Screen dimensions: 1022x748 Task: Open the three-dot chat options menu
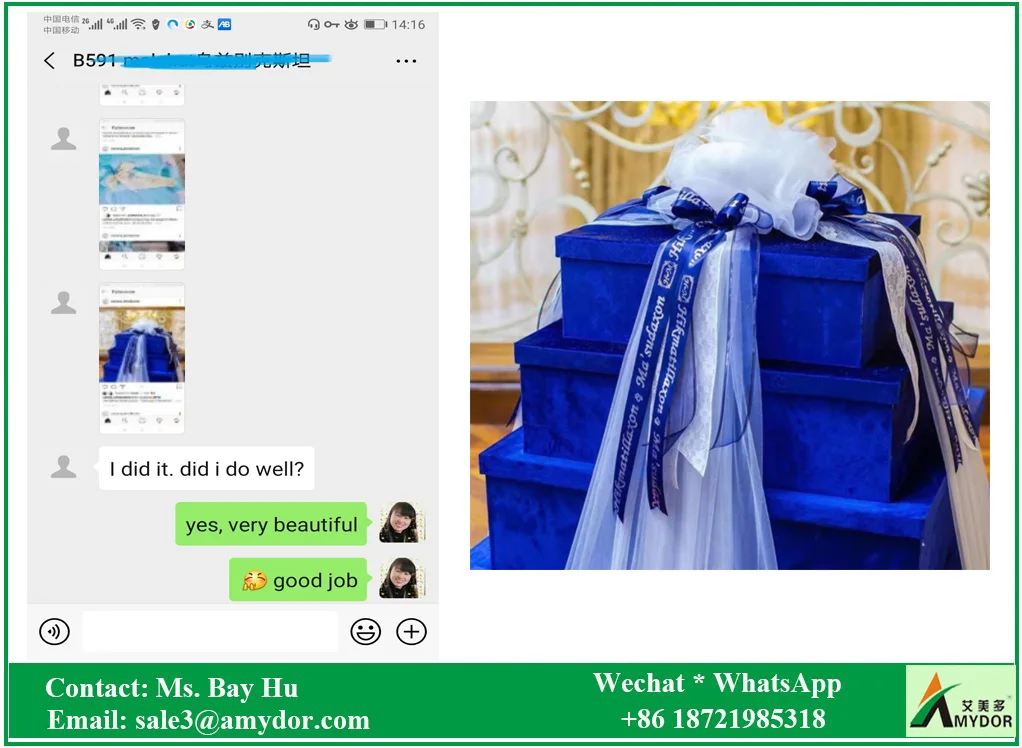[x=406, y=61]
